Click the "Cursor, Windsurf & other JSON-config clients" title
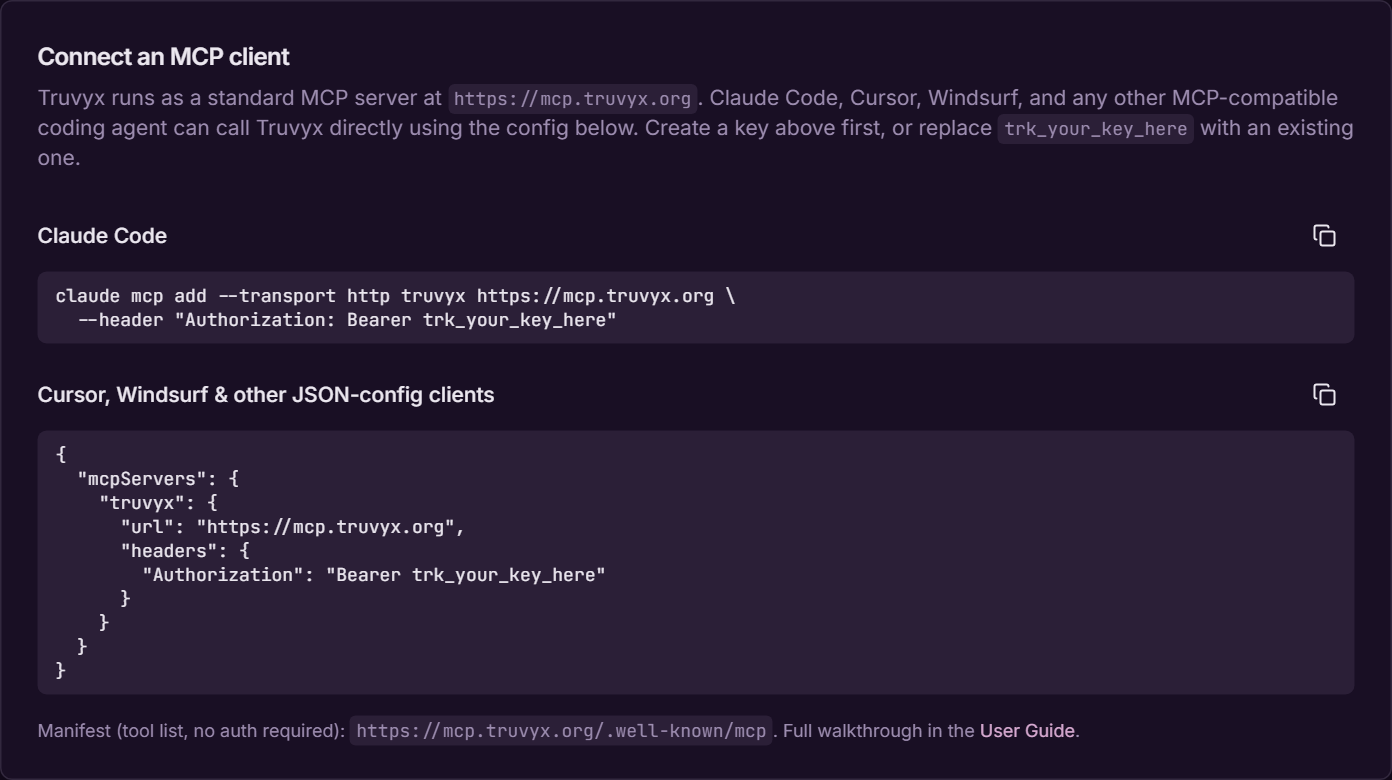 pos(266,395)
